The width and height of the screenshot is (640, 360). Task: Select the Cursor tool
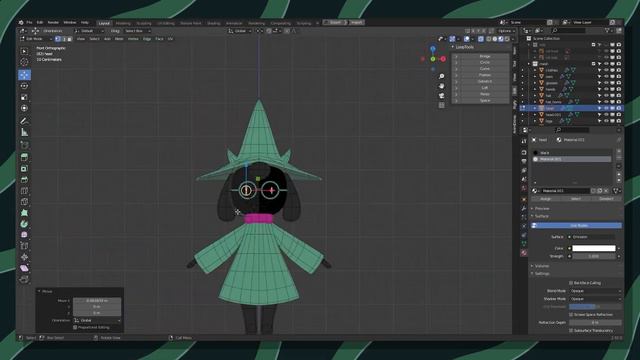[x=24, y=62]
